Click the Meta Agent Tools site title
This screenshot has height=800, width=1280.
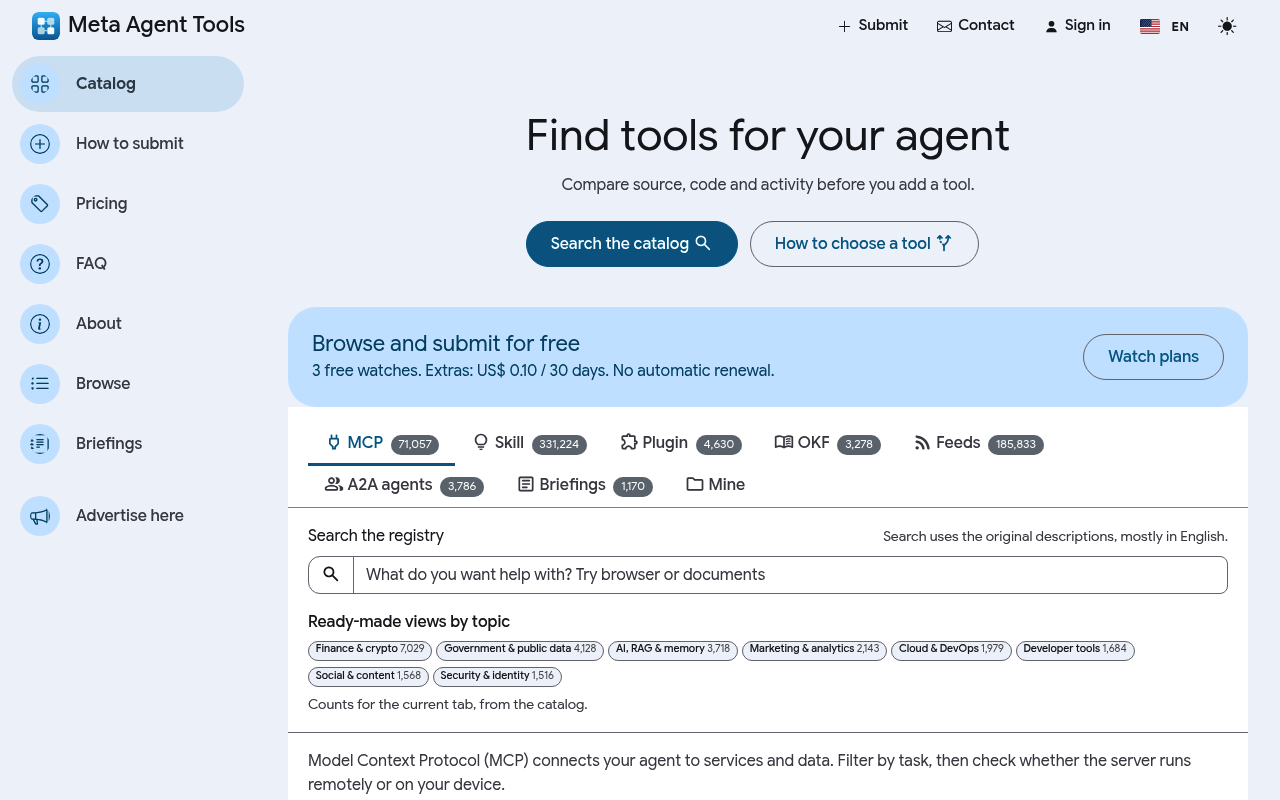click(156, 26)
